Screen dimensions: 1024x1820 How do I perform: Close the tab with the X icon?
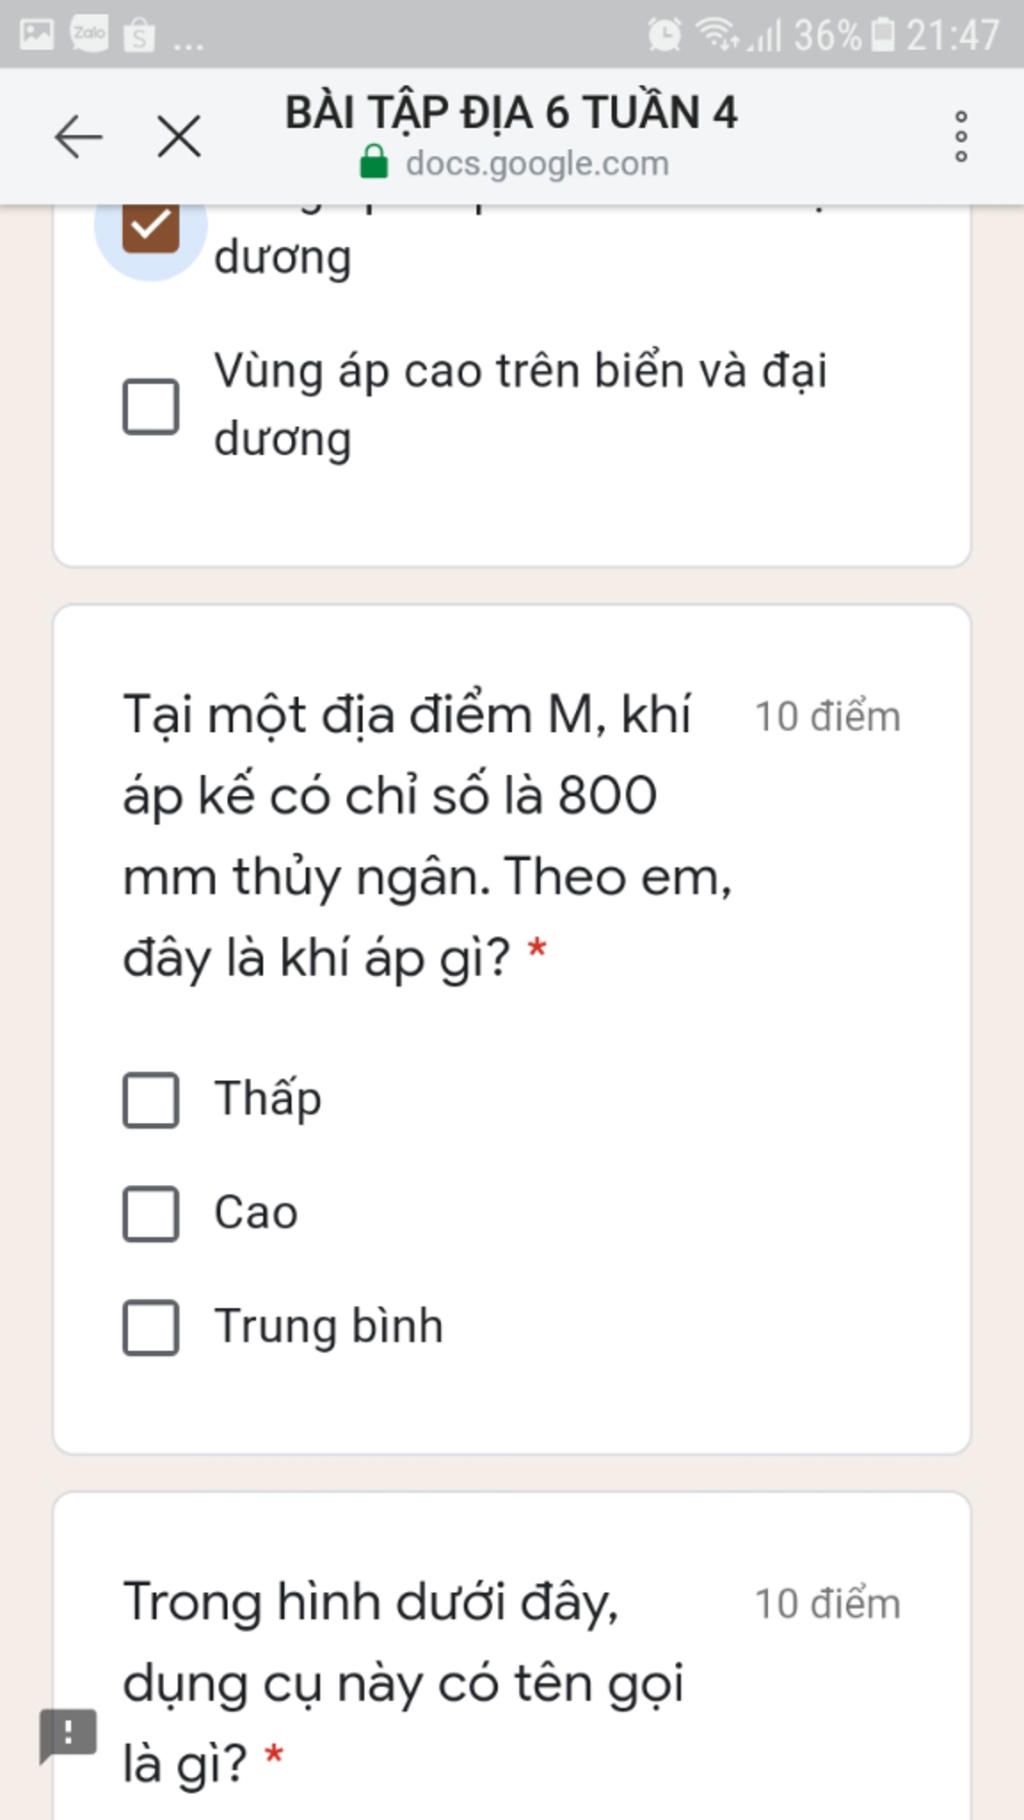click(179, 136)
